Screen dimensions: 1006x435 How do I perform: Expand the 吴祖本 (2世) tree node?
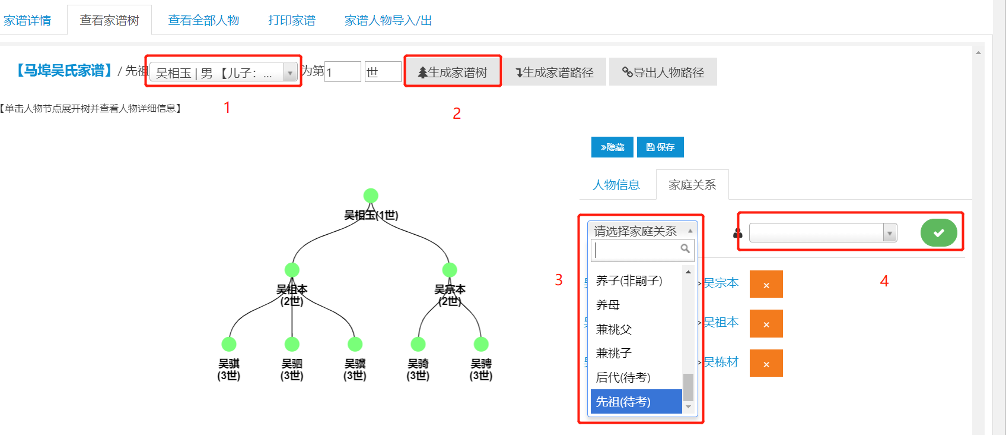pyautogui.click(x=292, y=269)
